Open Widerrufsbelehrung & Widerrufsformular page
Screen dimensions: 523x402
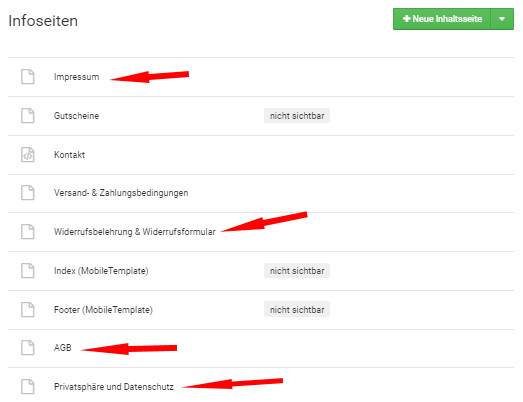click(135, 232)
